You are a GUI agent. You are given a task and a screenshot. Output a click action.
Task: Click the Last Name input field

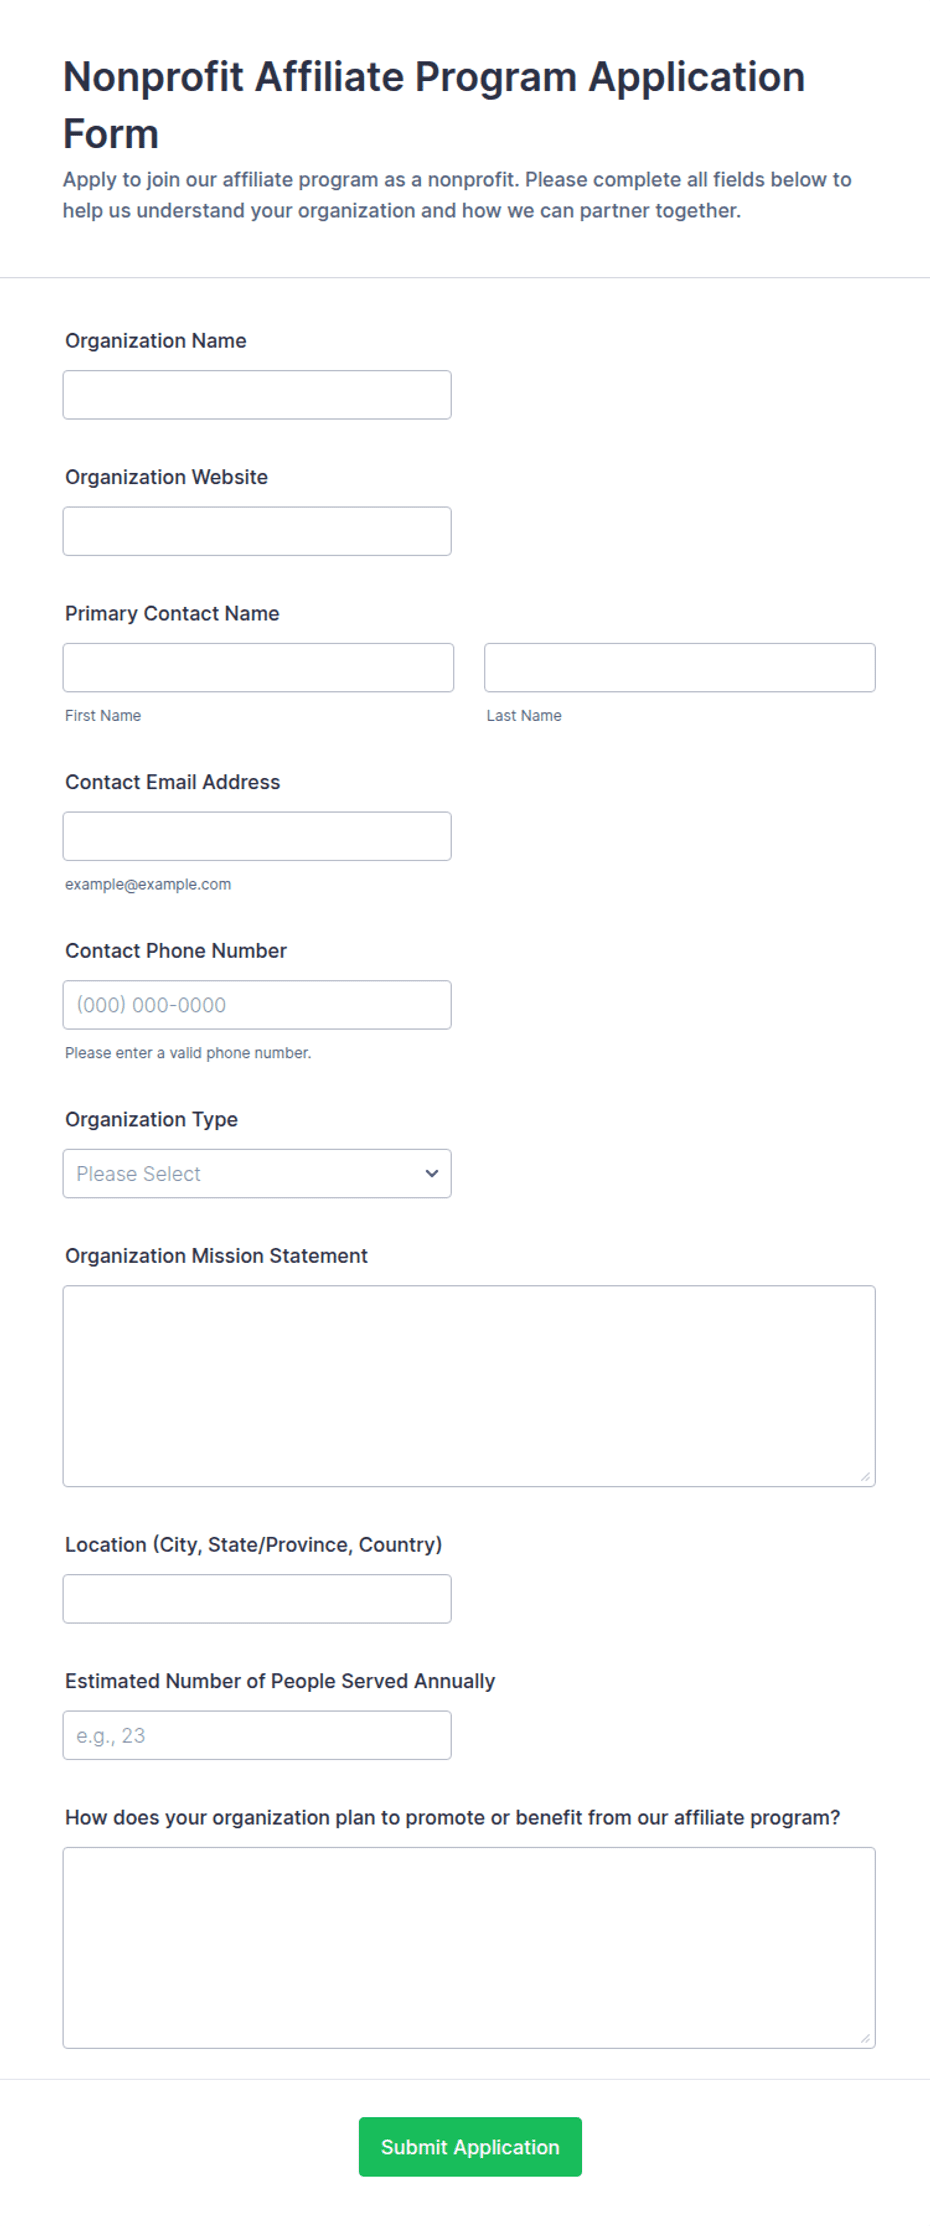point(680,667)
